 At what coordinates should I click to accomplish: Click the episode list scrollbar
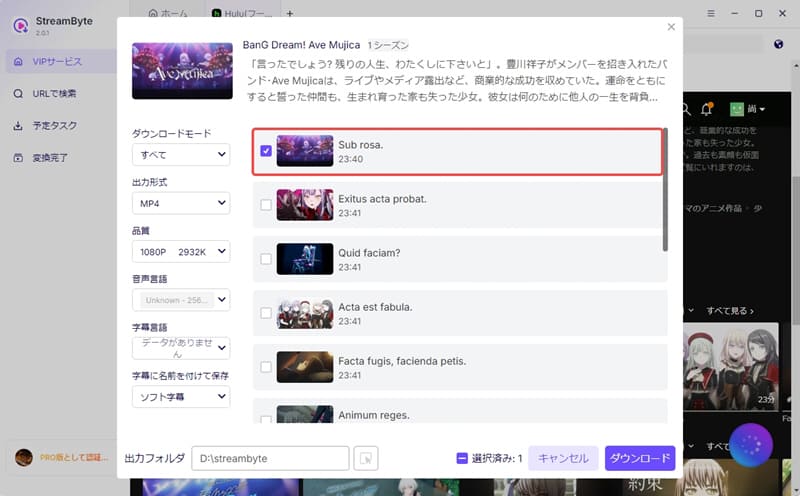[665, 190]
